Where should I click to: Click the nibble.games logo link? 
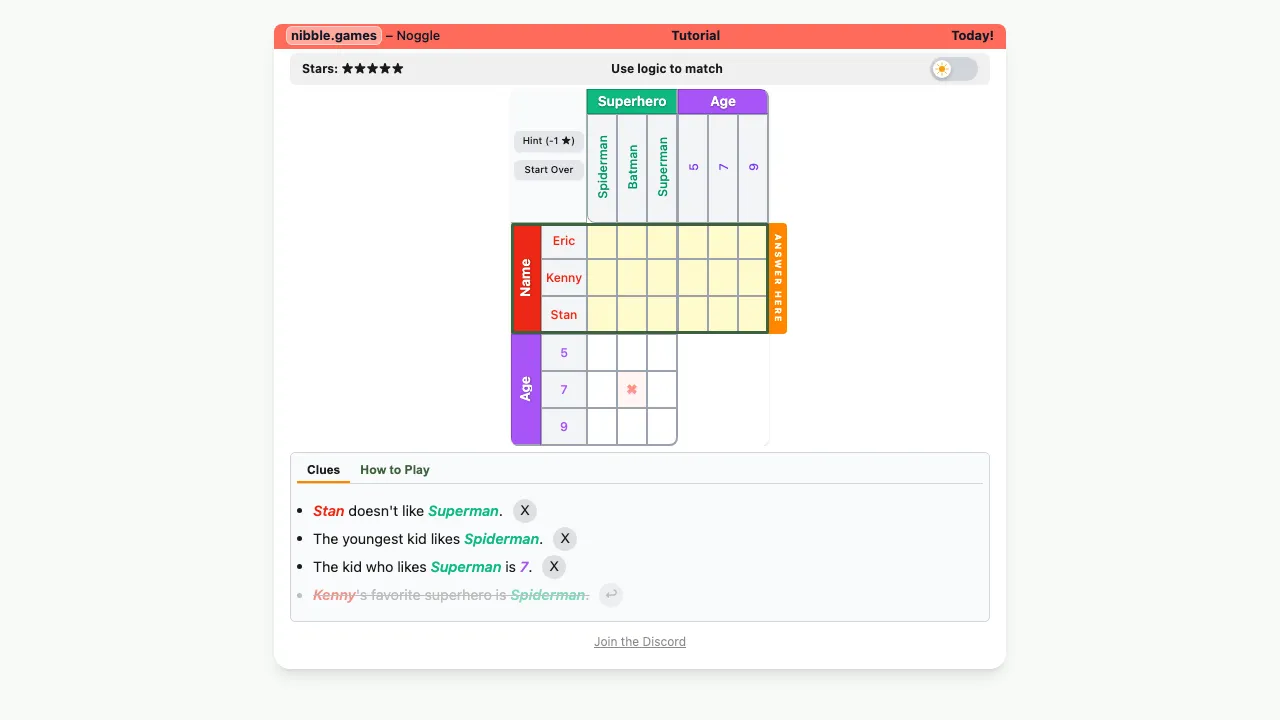click(x=334, y=36)
